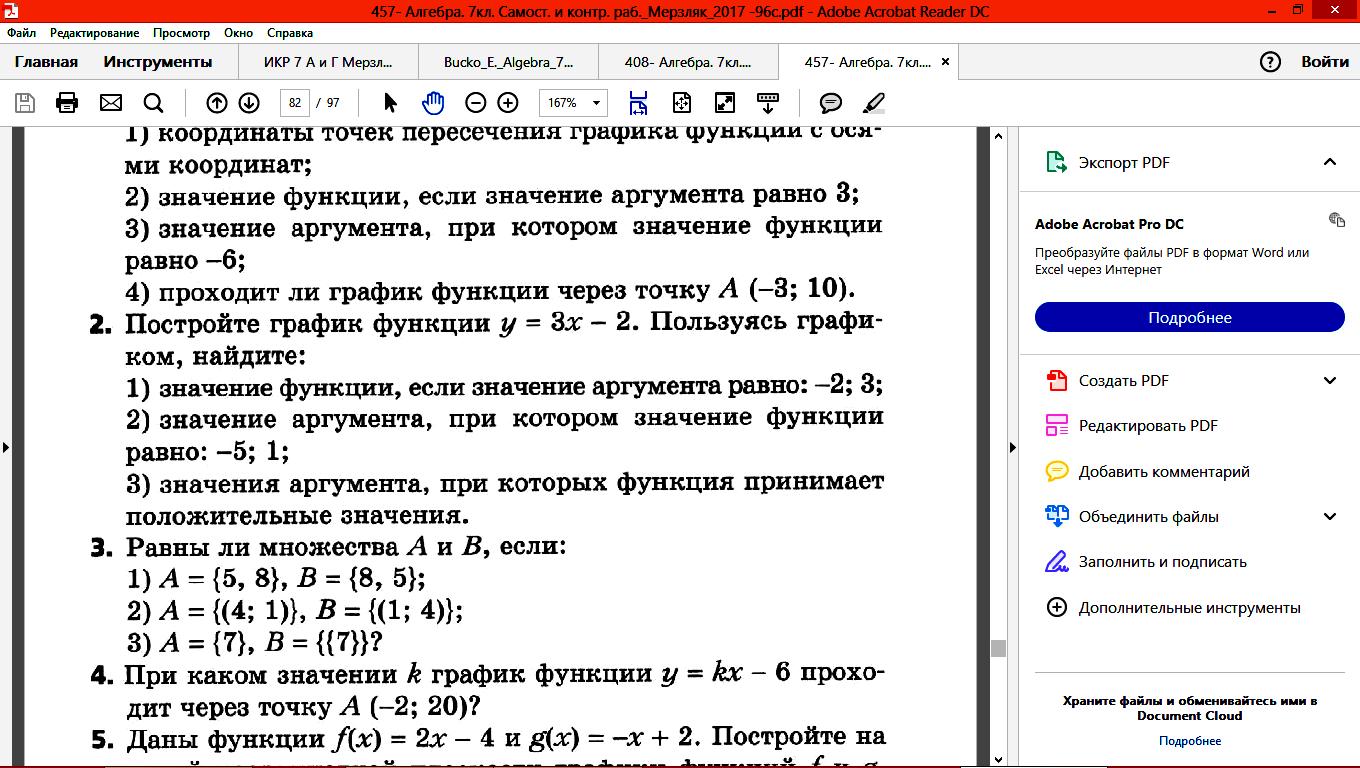Enter full screen mode icon
The width and height of the screenshot is (1360, 768).
725,103
